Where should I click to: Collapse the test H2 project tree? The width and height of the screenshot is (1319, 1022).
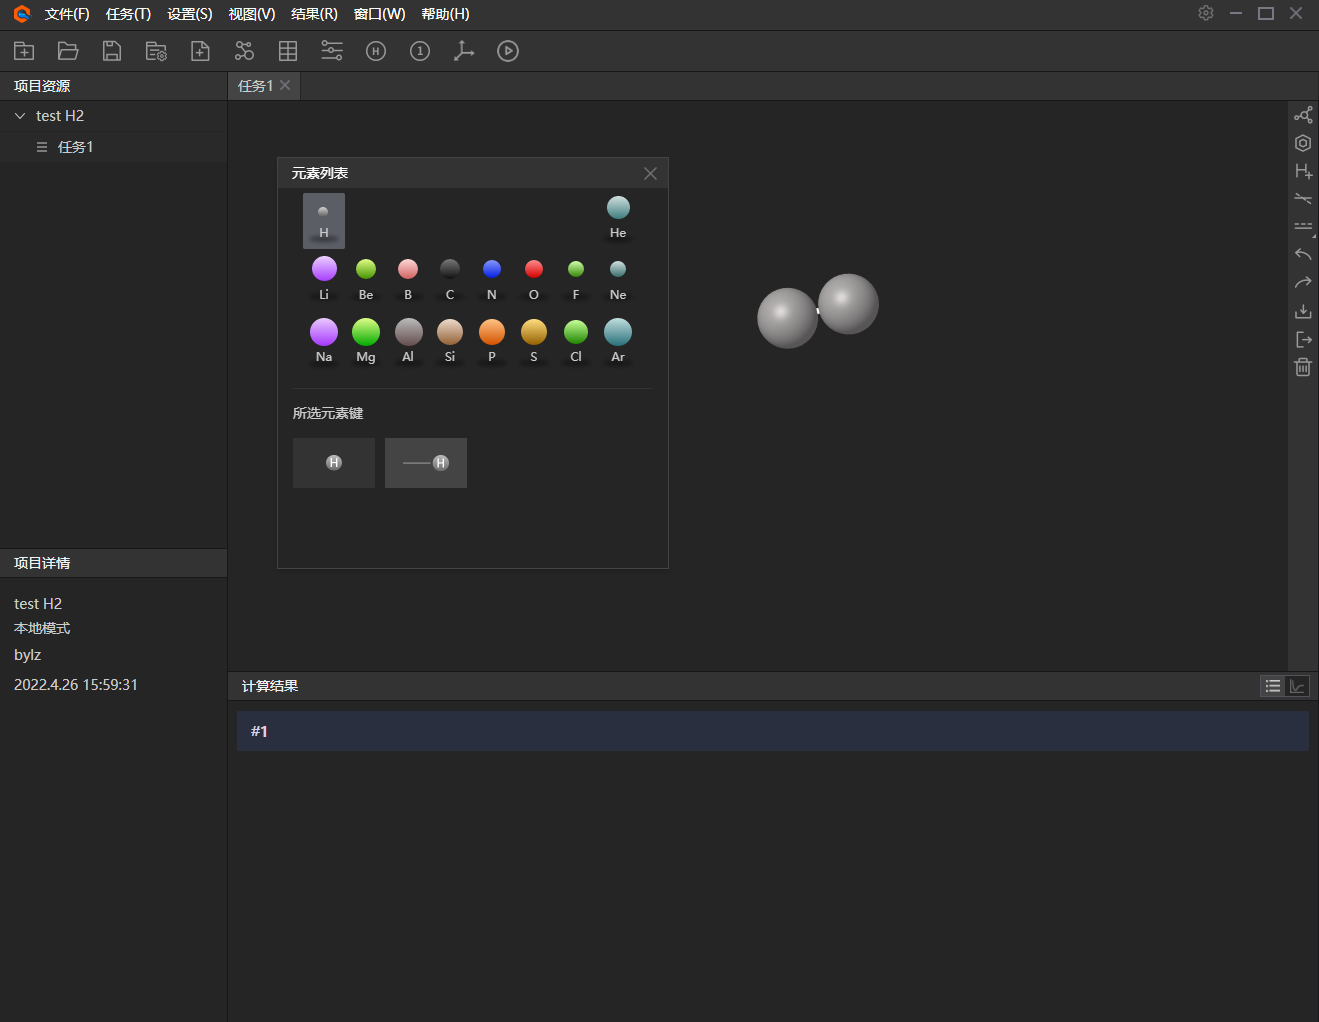[20, 116]
